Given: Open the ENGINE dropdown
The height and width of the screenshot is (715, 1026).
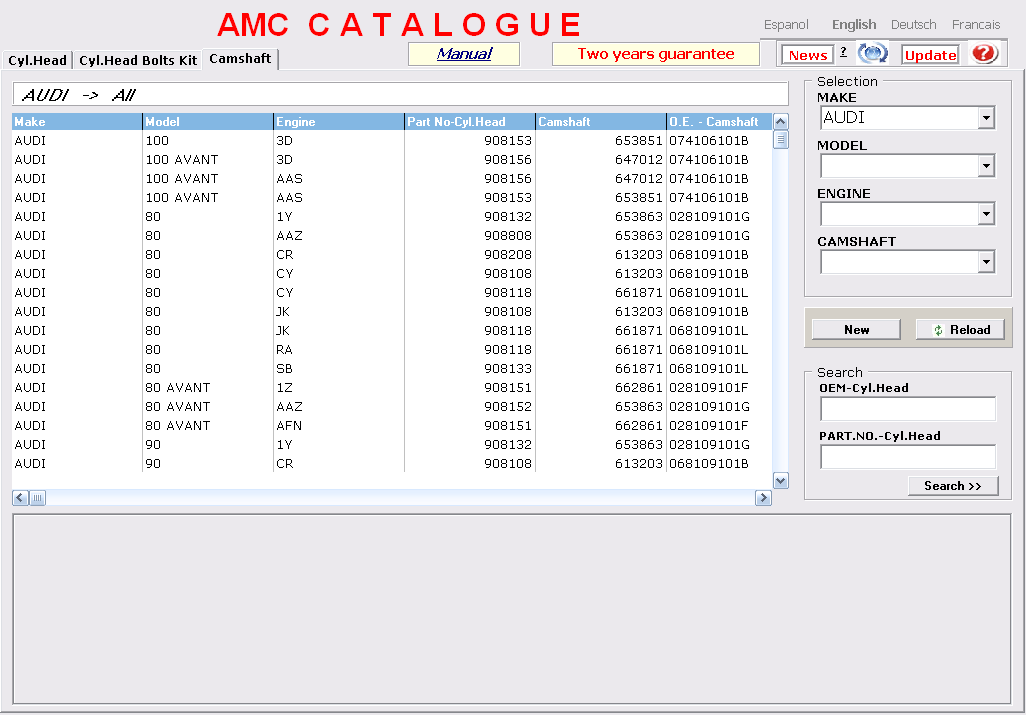Looking at the screenshot, I should [x=986, y=214].
